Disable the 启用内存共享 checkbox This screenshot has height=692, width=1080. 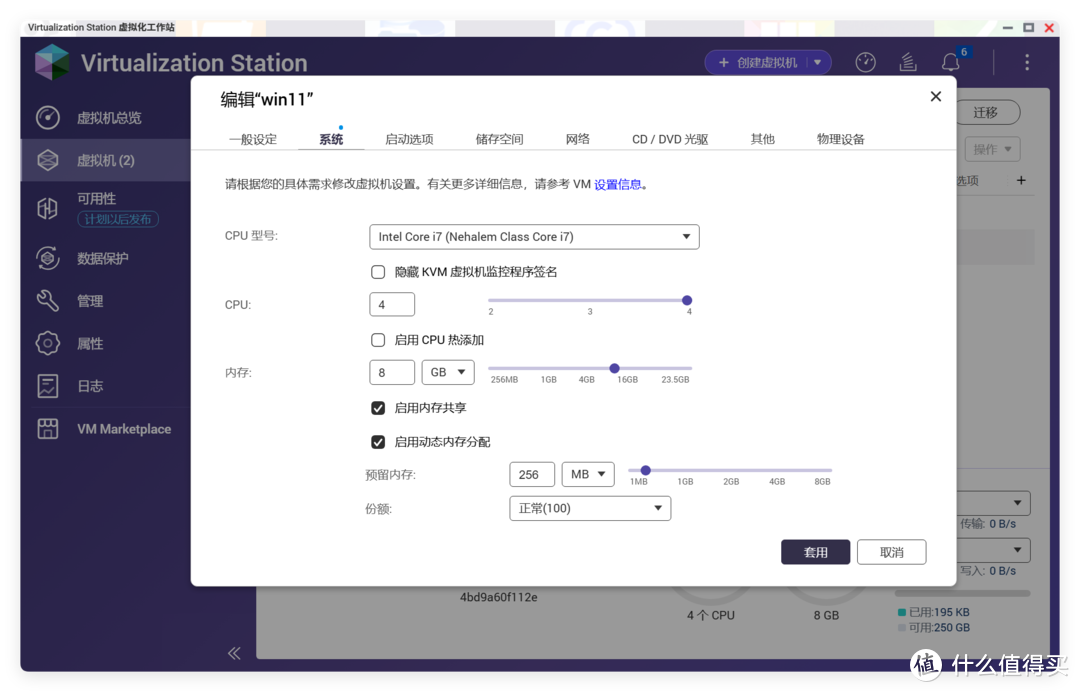pos(378,408)
